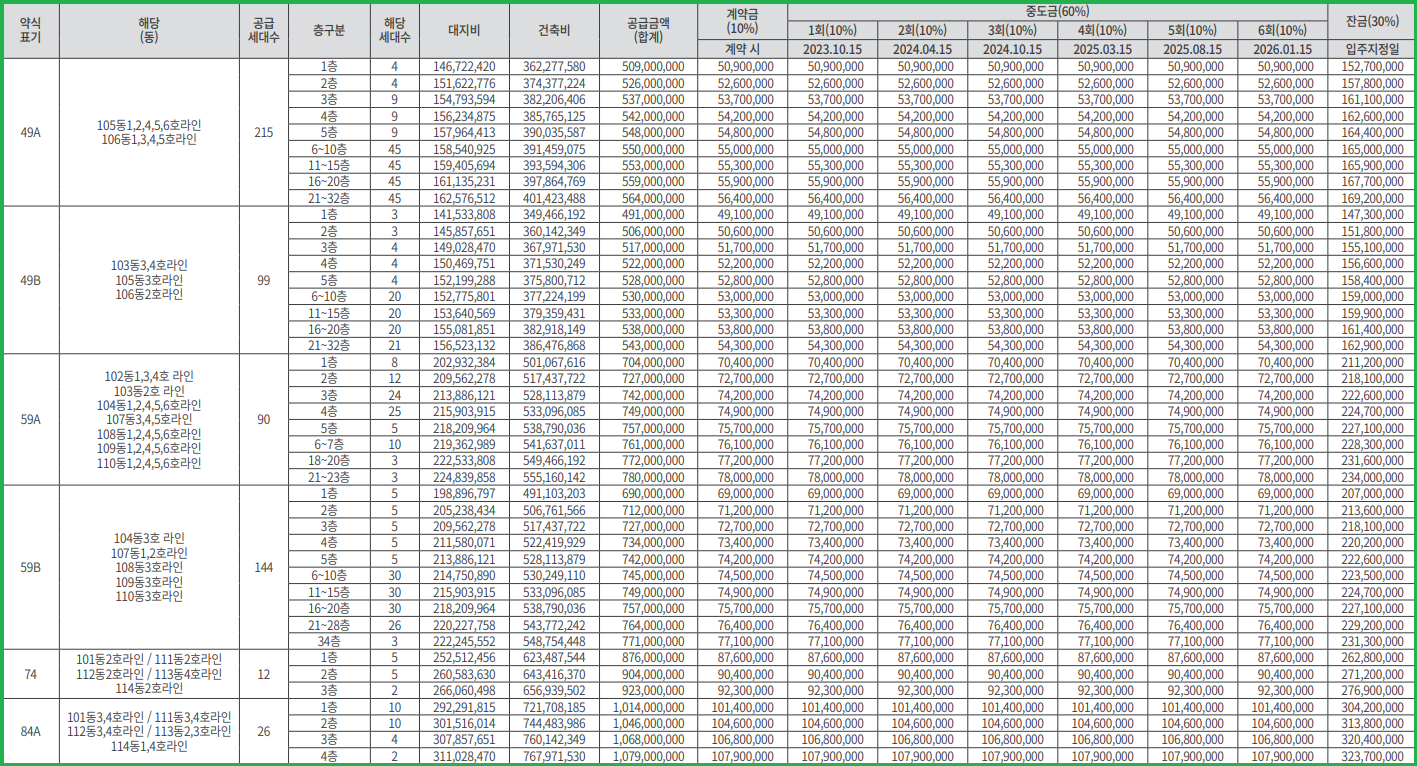This screenshot has height=766, width=1417.
Task: Click building cost 623,487,544
Action: pyautogui.click(x=554, y=658)
